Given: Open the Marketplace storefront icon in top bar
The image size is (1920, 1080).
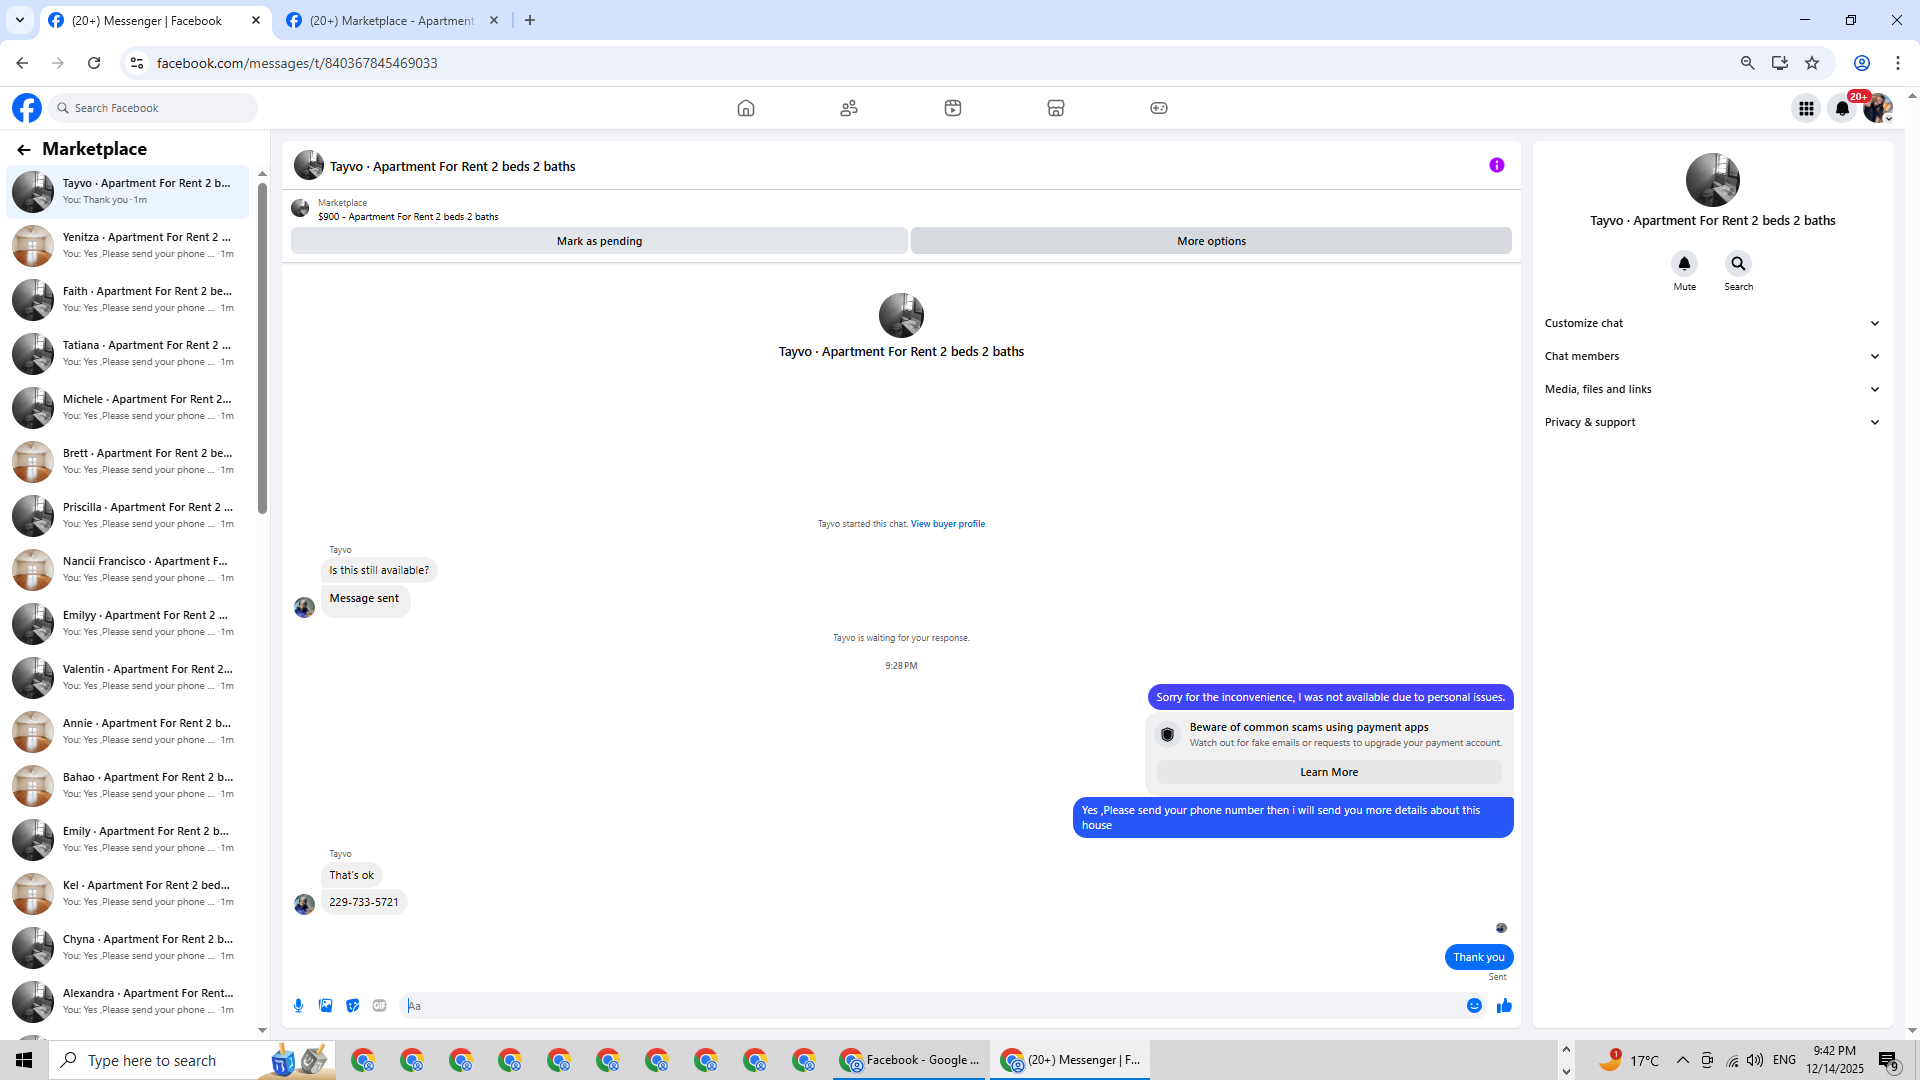Looking at the screenshot, I should coord(1055,108).
